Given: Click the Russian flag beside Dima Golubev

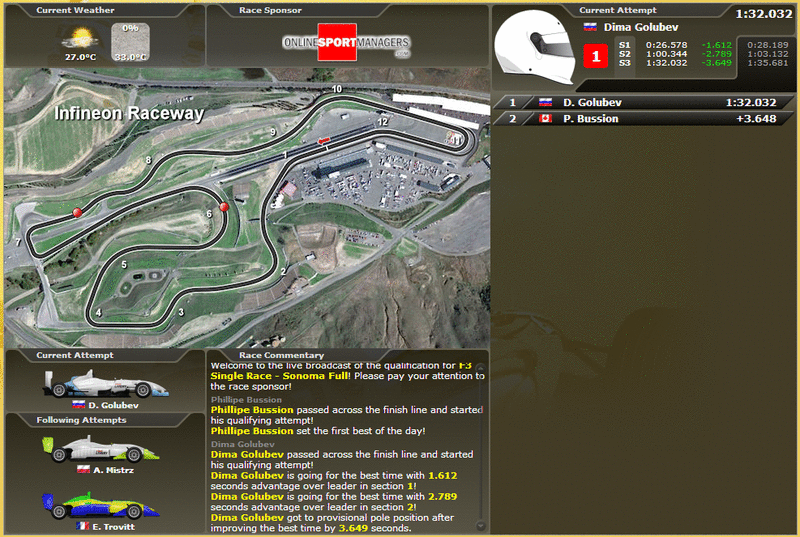Looking at the screenshot, I should click(590, 27).
